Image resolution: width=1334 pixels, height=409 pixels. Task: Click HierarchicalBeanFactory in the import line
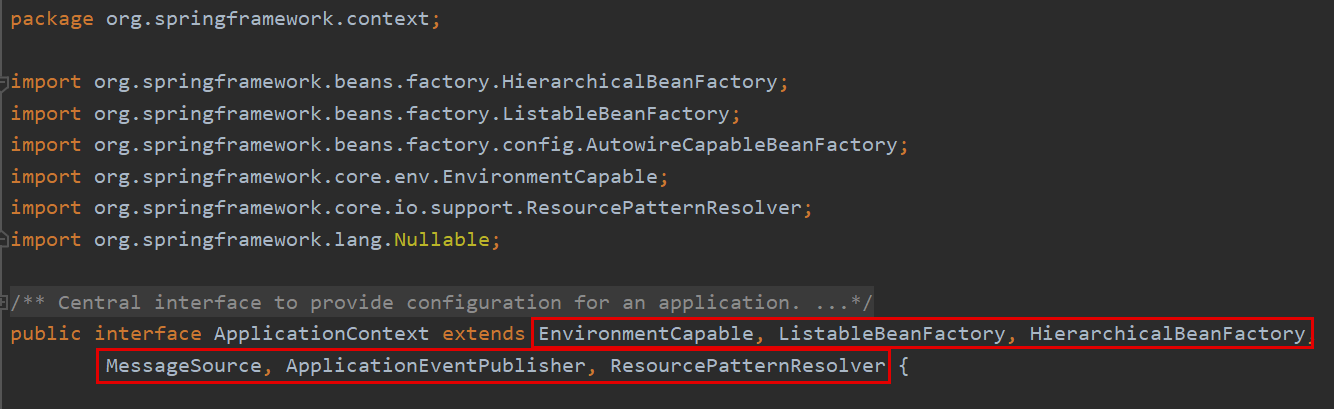639,82
